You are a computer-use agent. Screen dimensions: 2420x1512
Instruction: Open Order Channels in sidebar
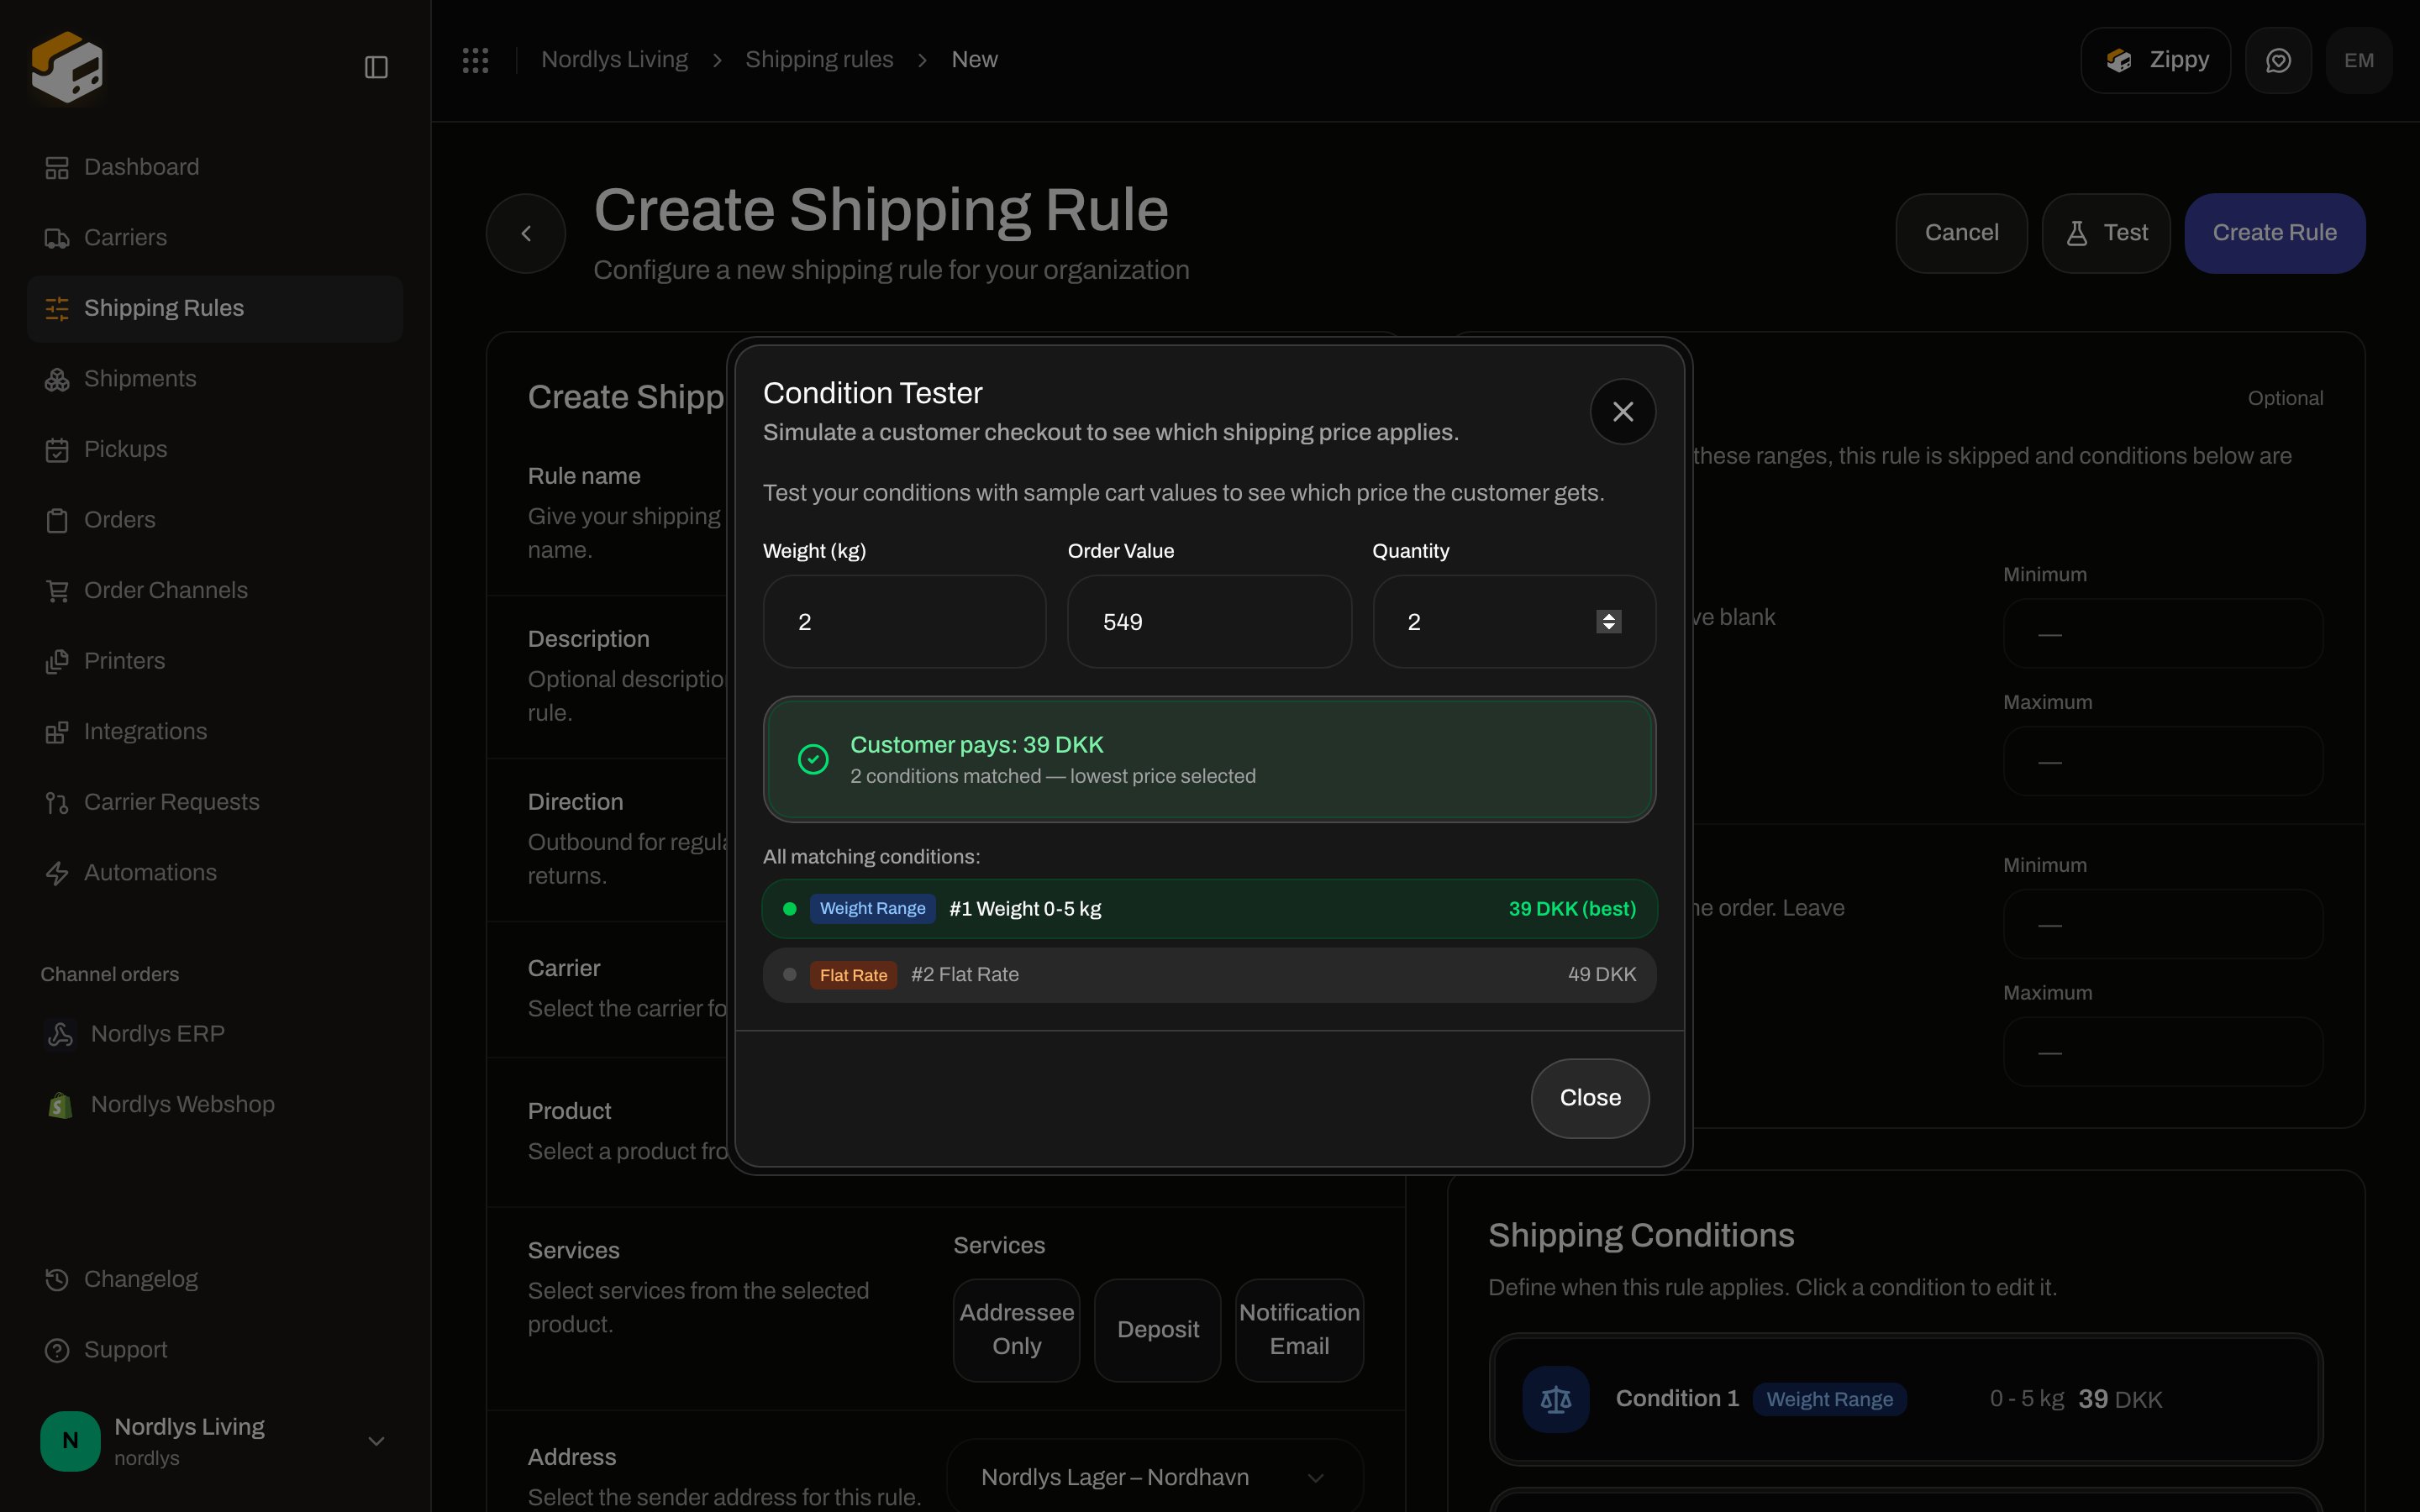(215, 591)
